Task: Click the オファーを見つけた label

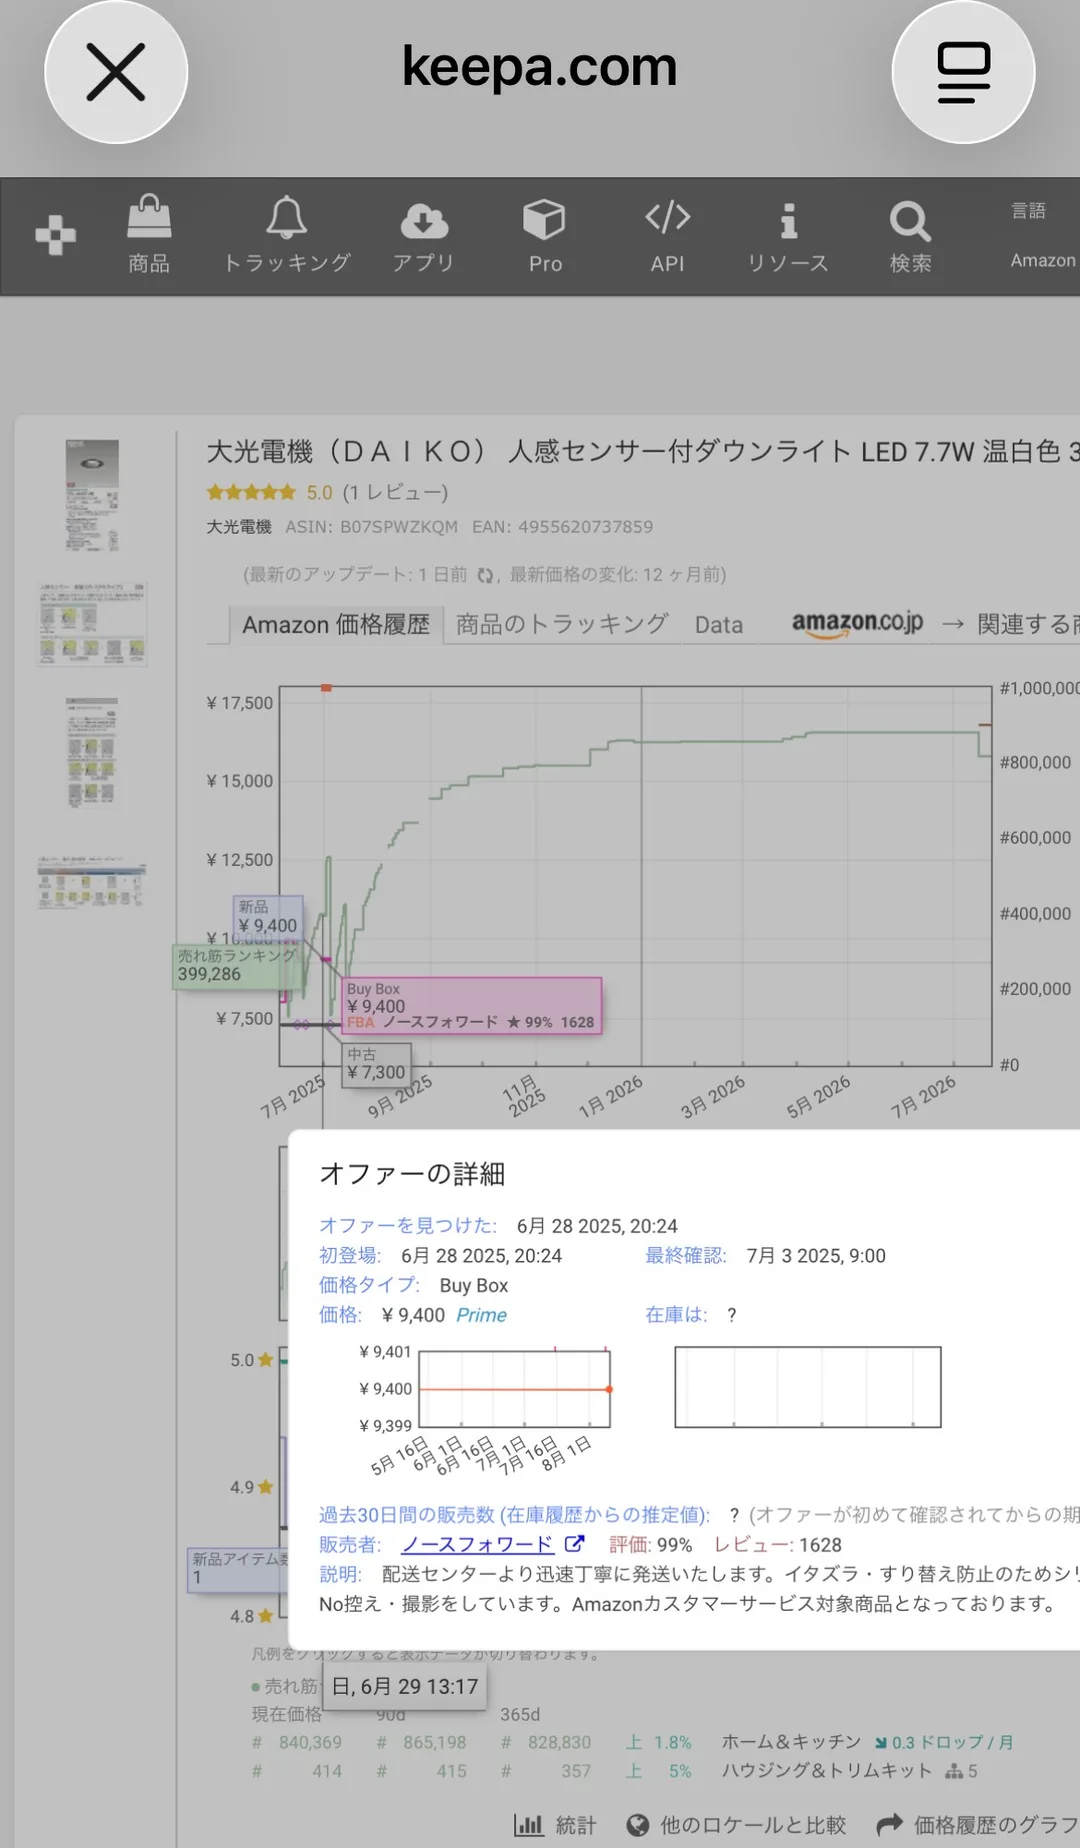Action: pyautogui.click(x=407, y=1226)
